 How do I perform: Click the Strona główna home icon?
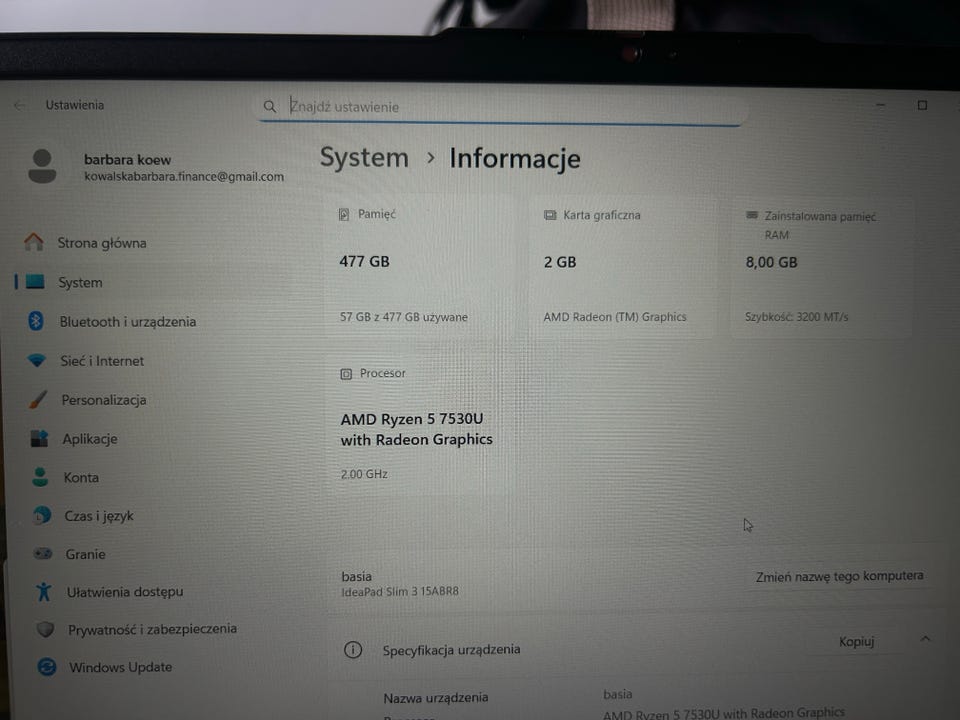(x=34, y=242)
